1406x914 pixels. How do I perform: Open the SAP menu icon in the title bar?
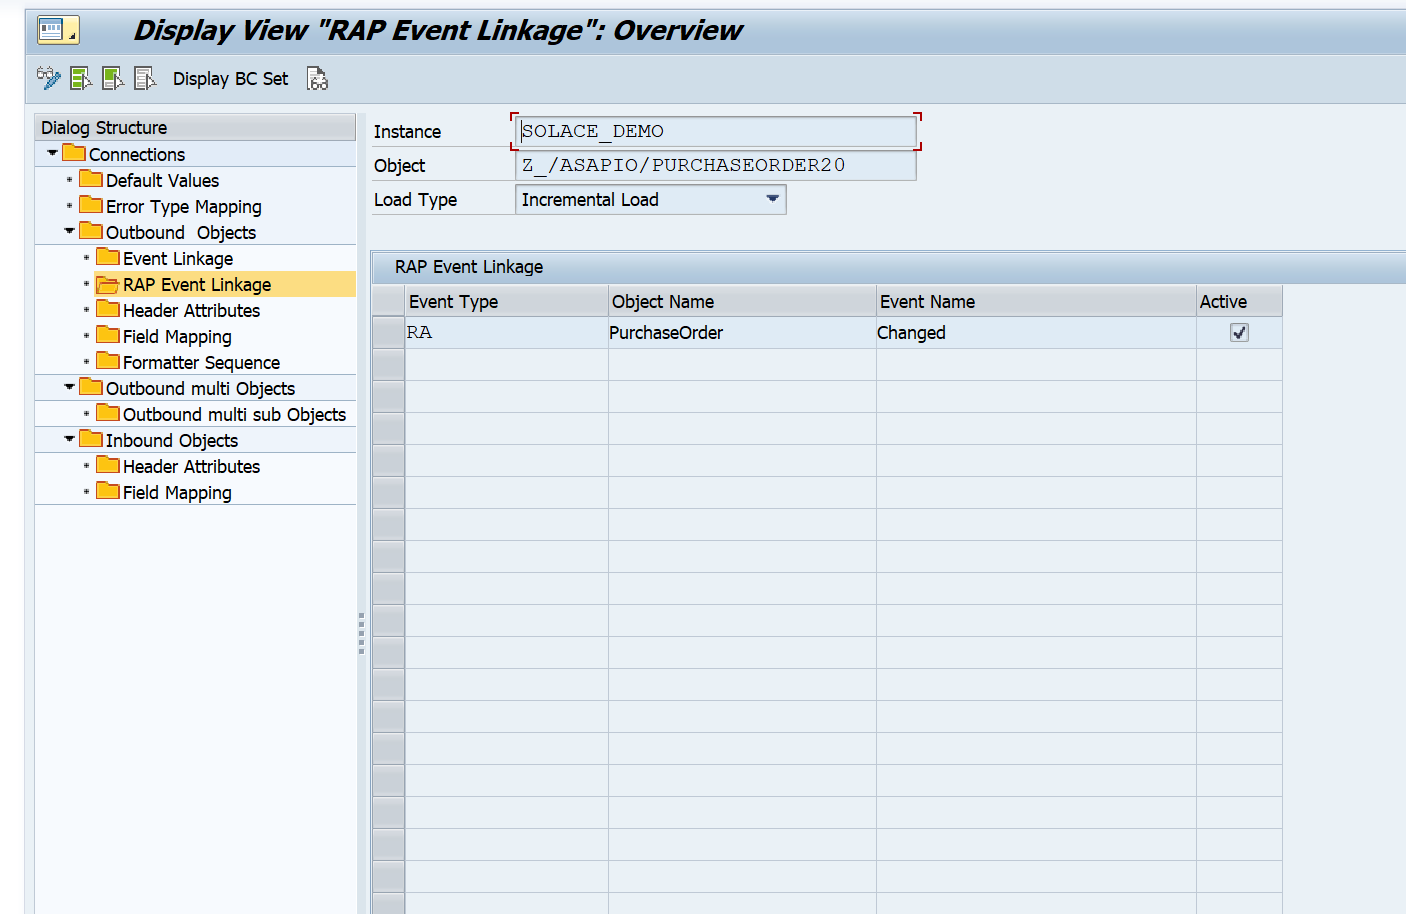(57, 30)
